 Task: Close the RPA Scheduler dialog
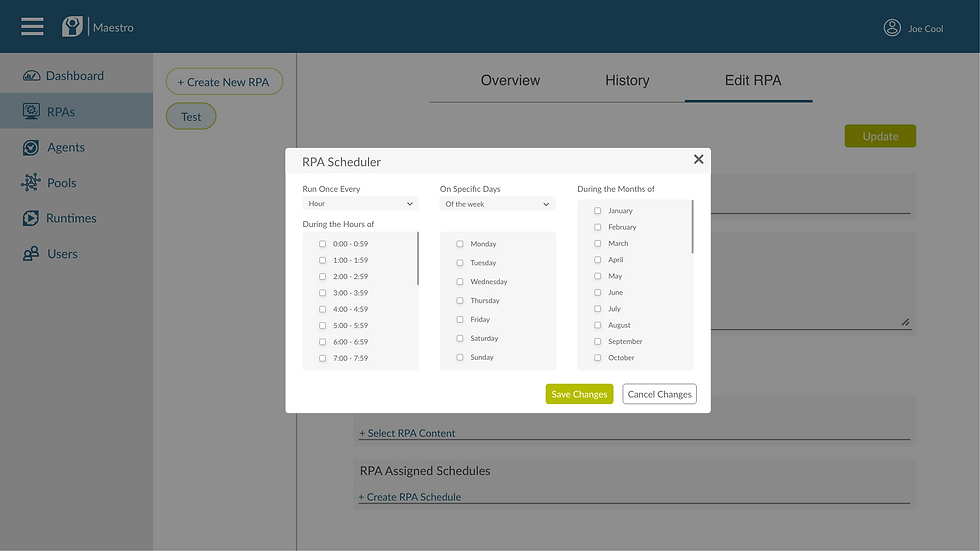coord(698,159)
